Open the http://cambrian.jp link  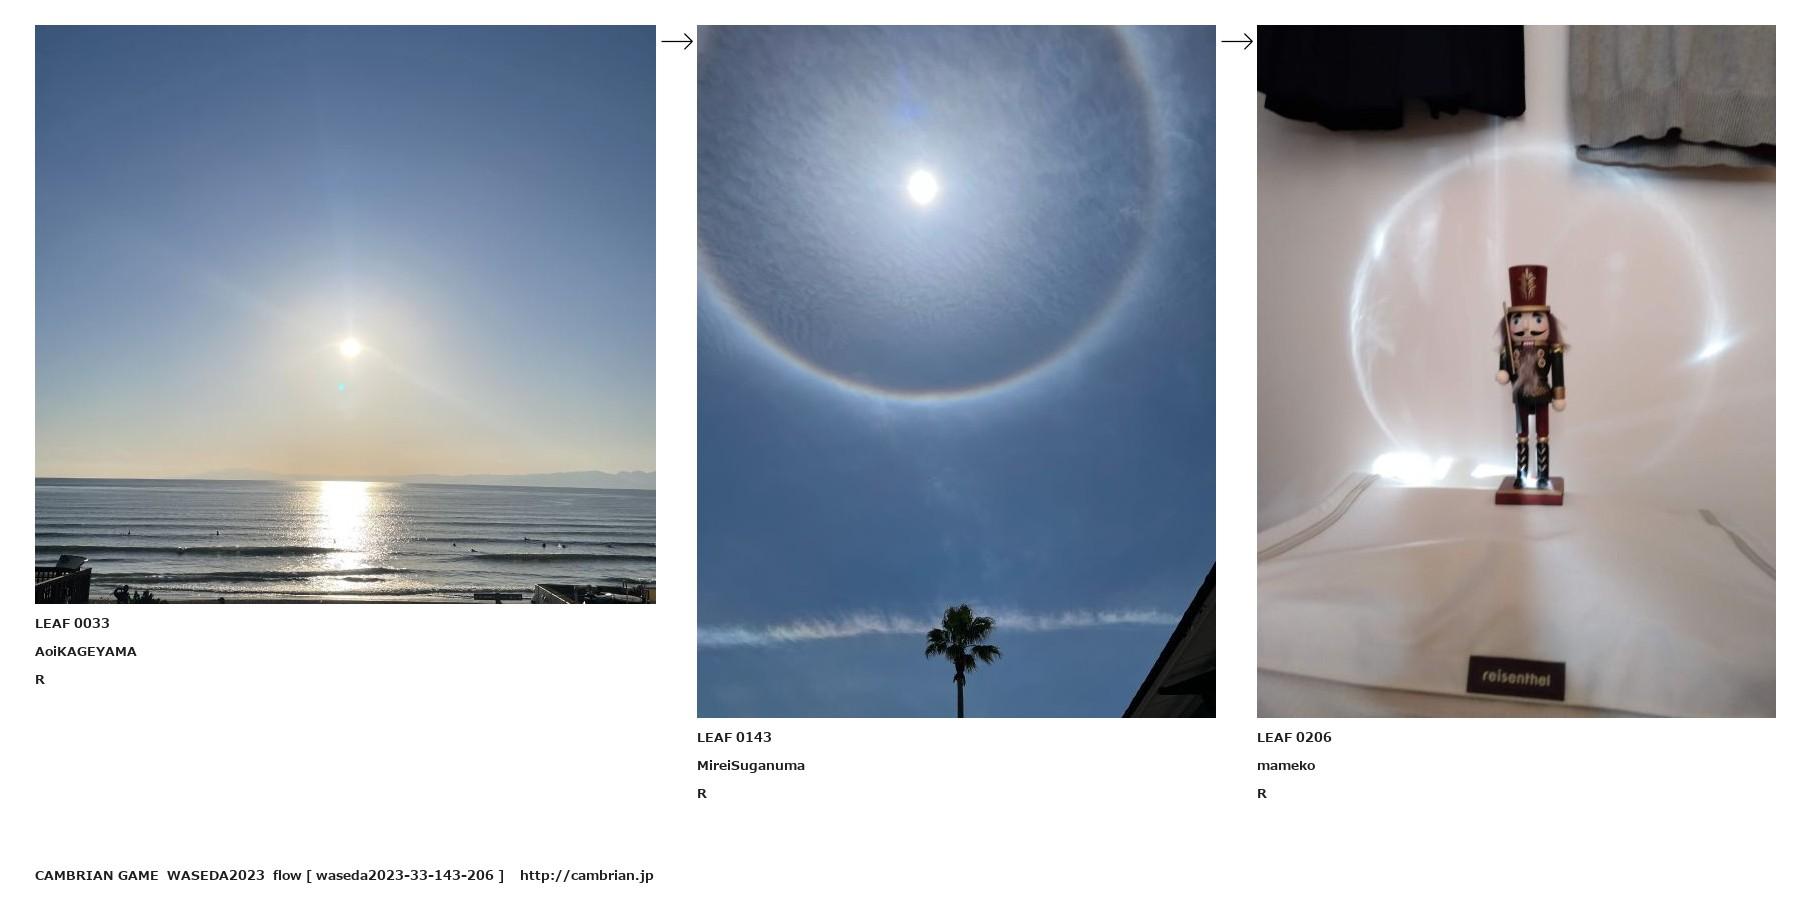[x=587, y=875]
